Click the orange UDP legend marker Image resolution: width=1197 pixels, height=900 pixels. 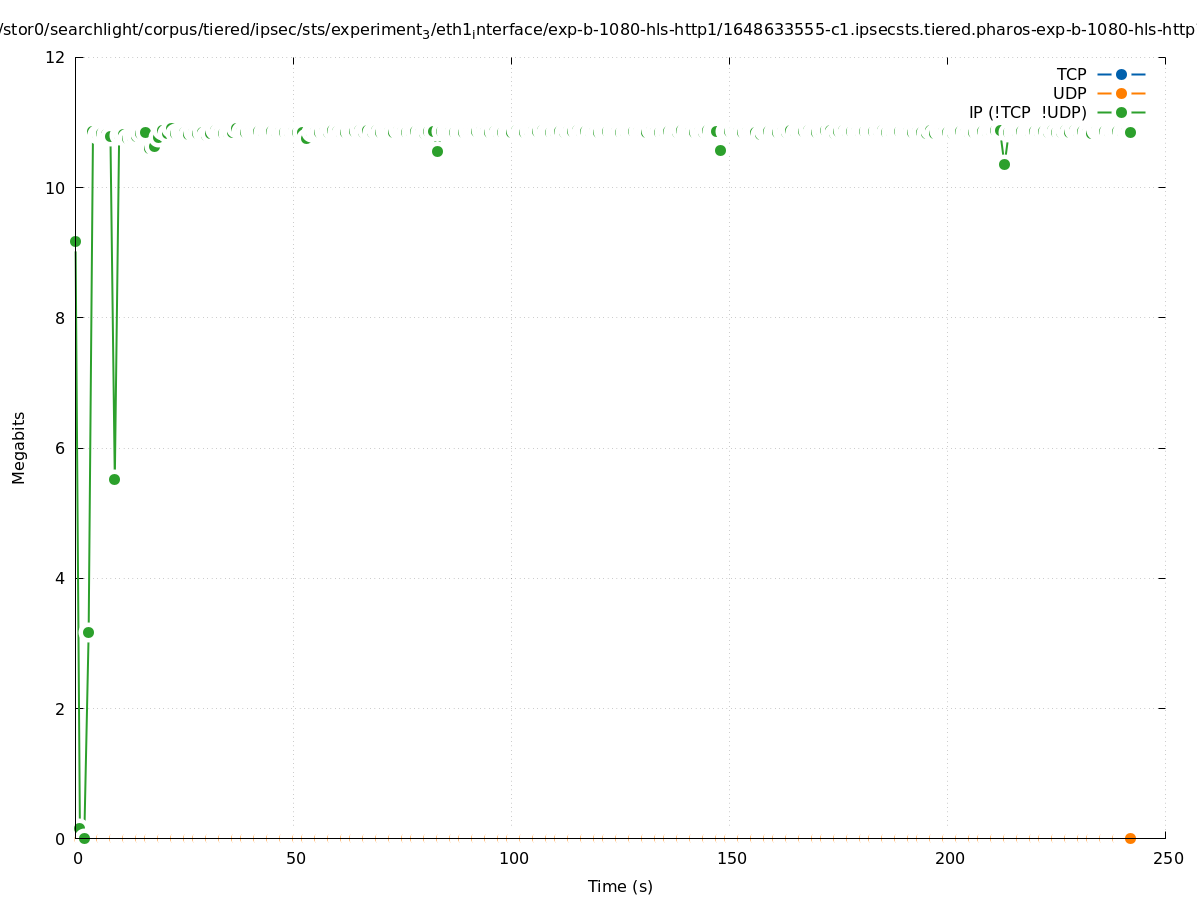[1121, 94]
